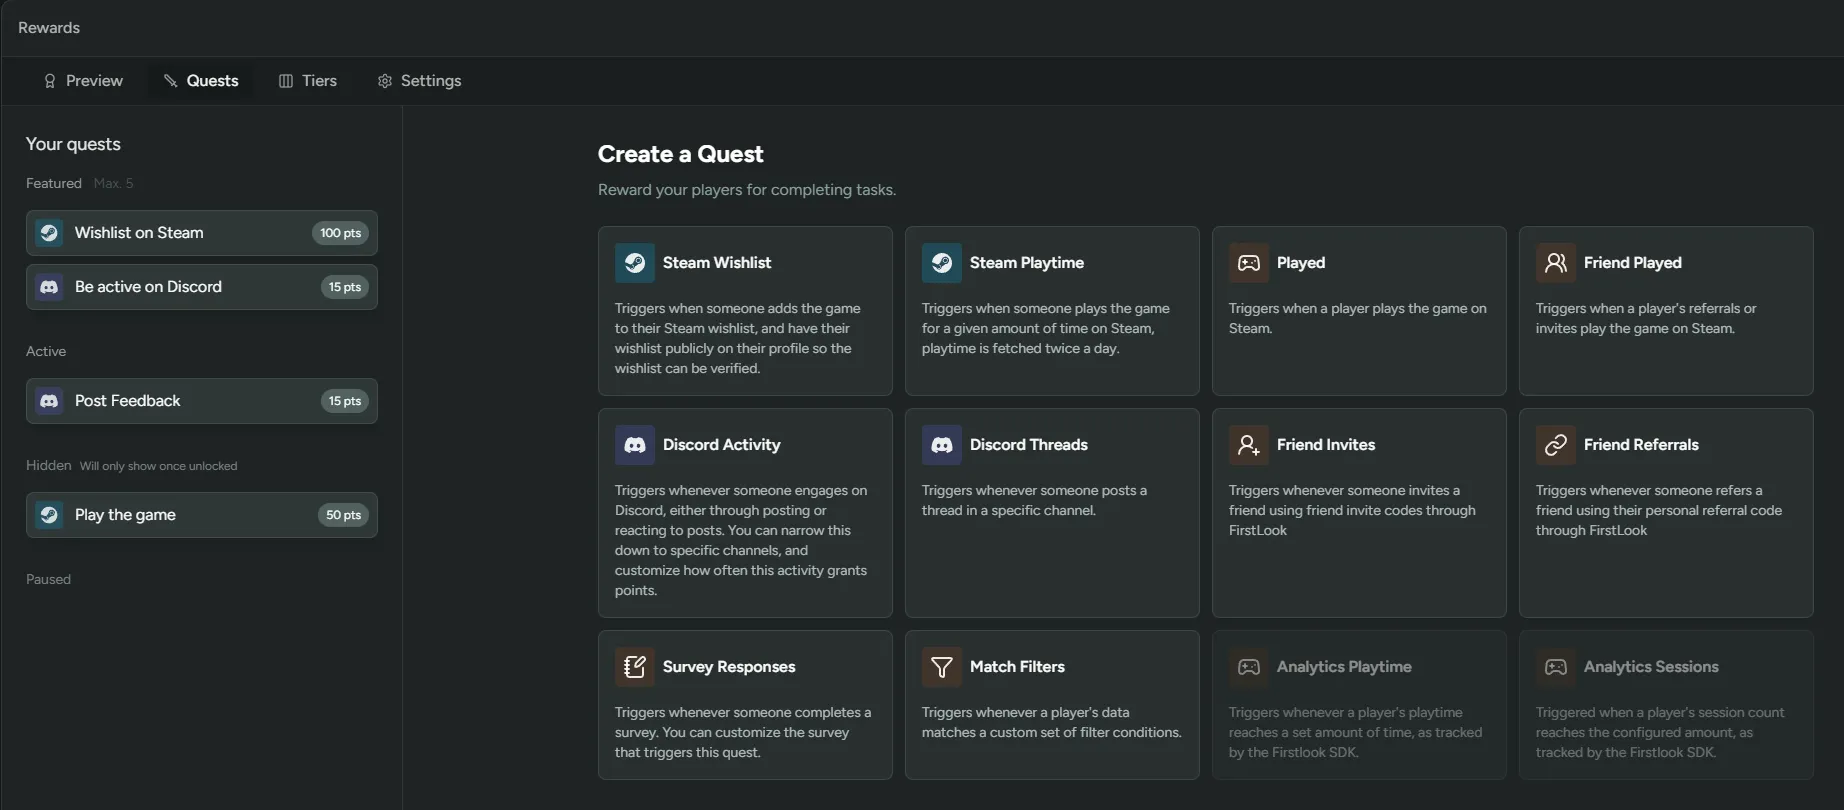This screenshot has width=1844, height=810.
Task: Click the link icon on Friend Referrals card
Action: pos(1556,445)
